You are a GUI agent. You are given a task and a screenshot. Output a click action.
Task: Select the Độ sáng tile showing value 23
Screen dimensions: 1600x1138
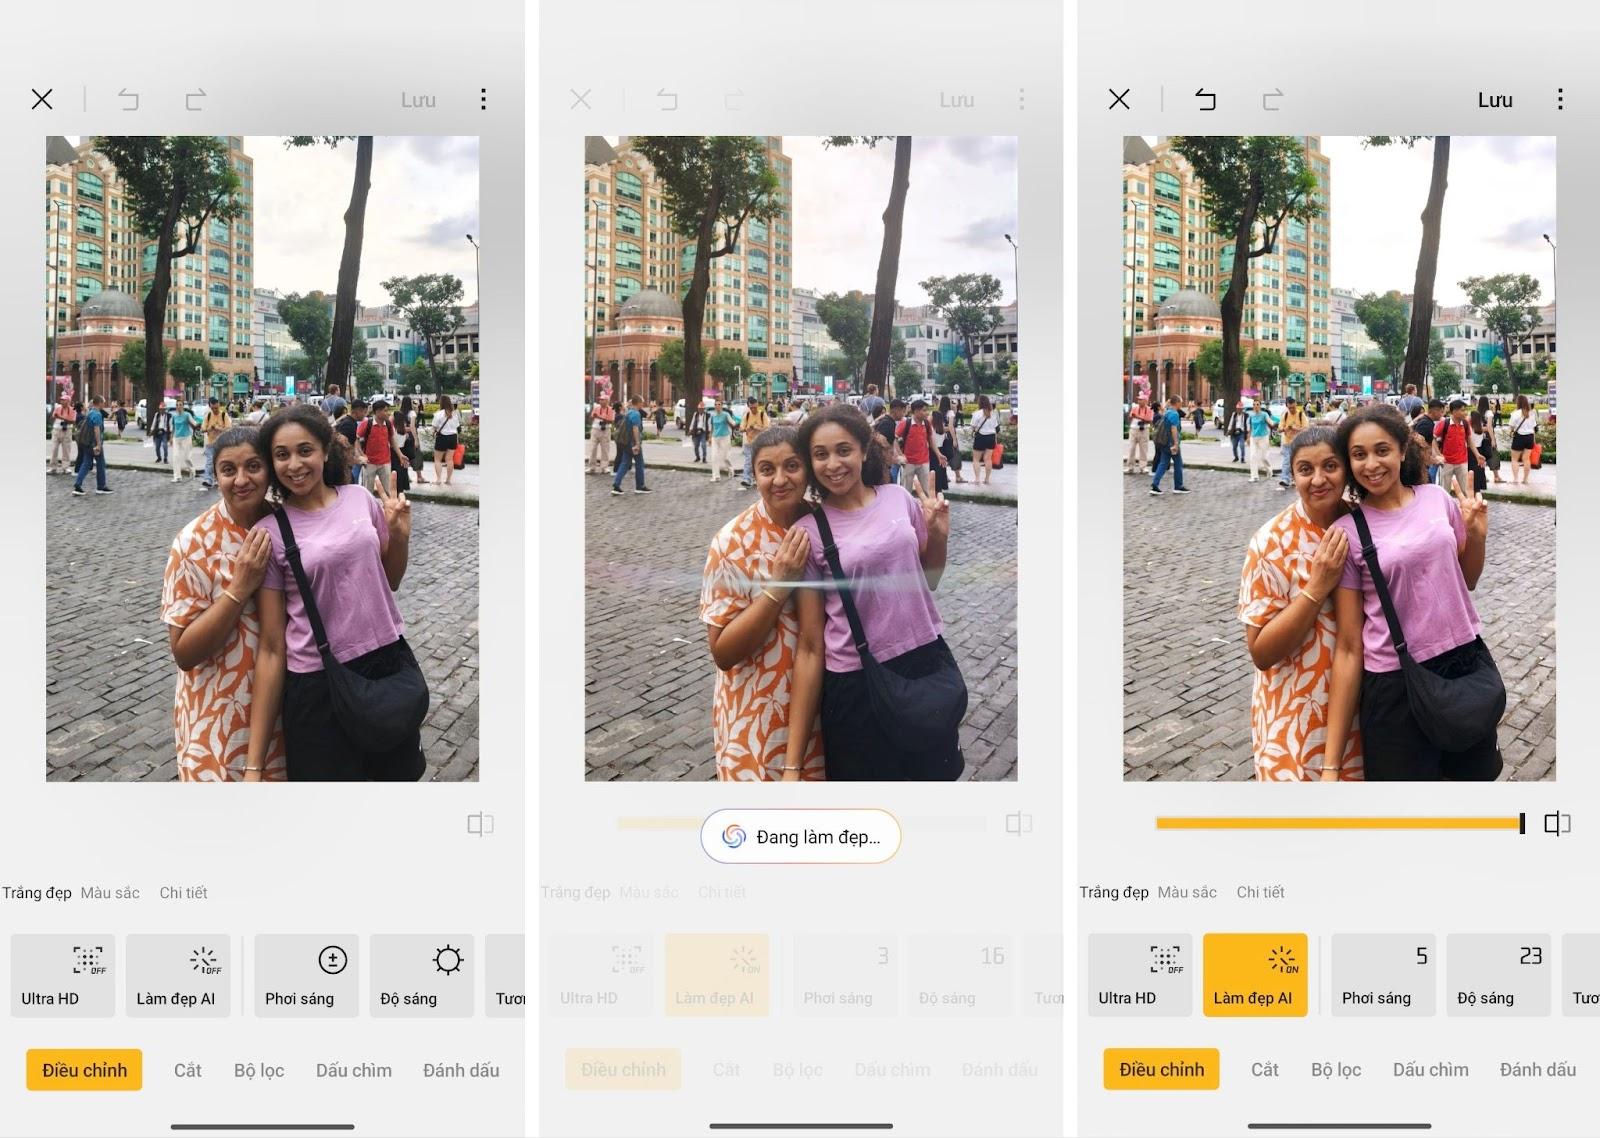tap(1498, 975)
